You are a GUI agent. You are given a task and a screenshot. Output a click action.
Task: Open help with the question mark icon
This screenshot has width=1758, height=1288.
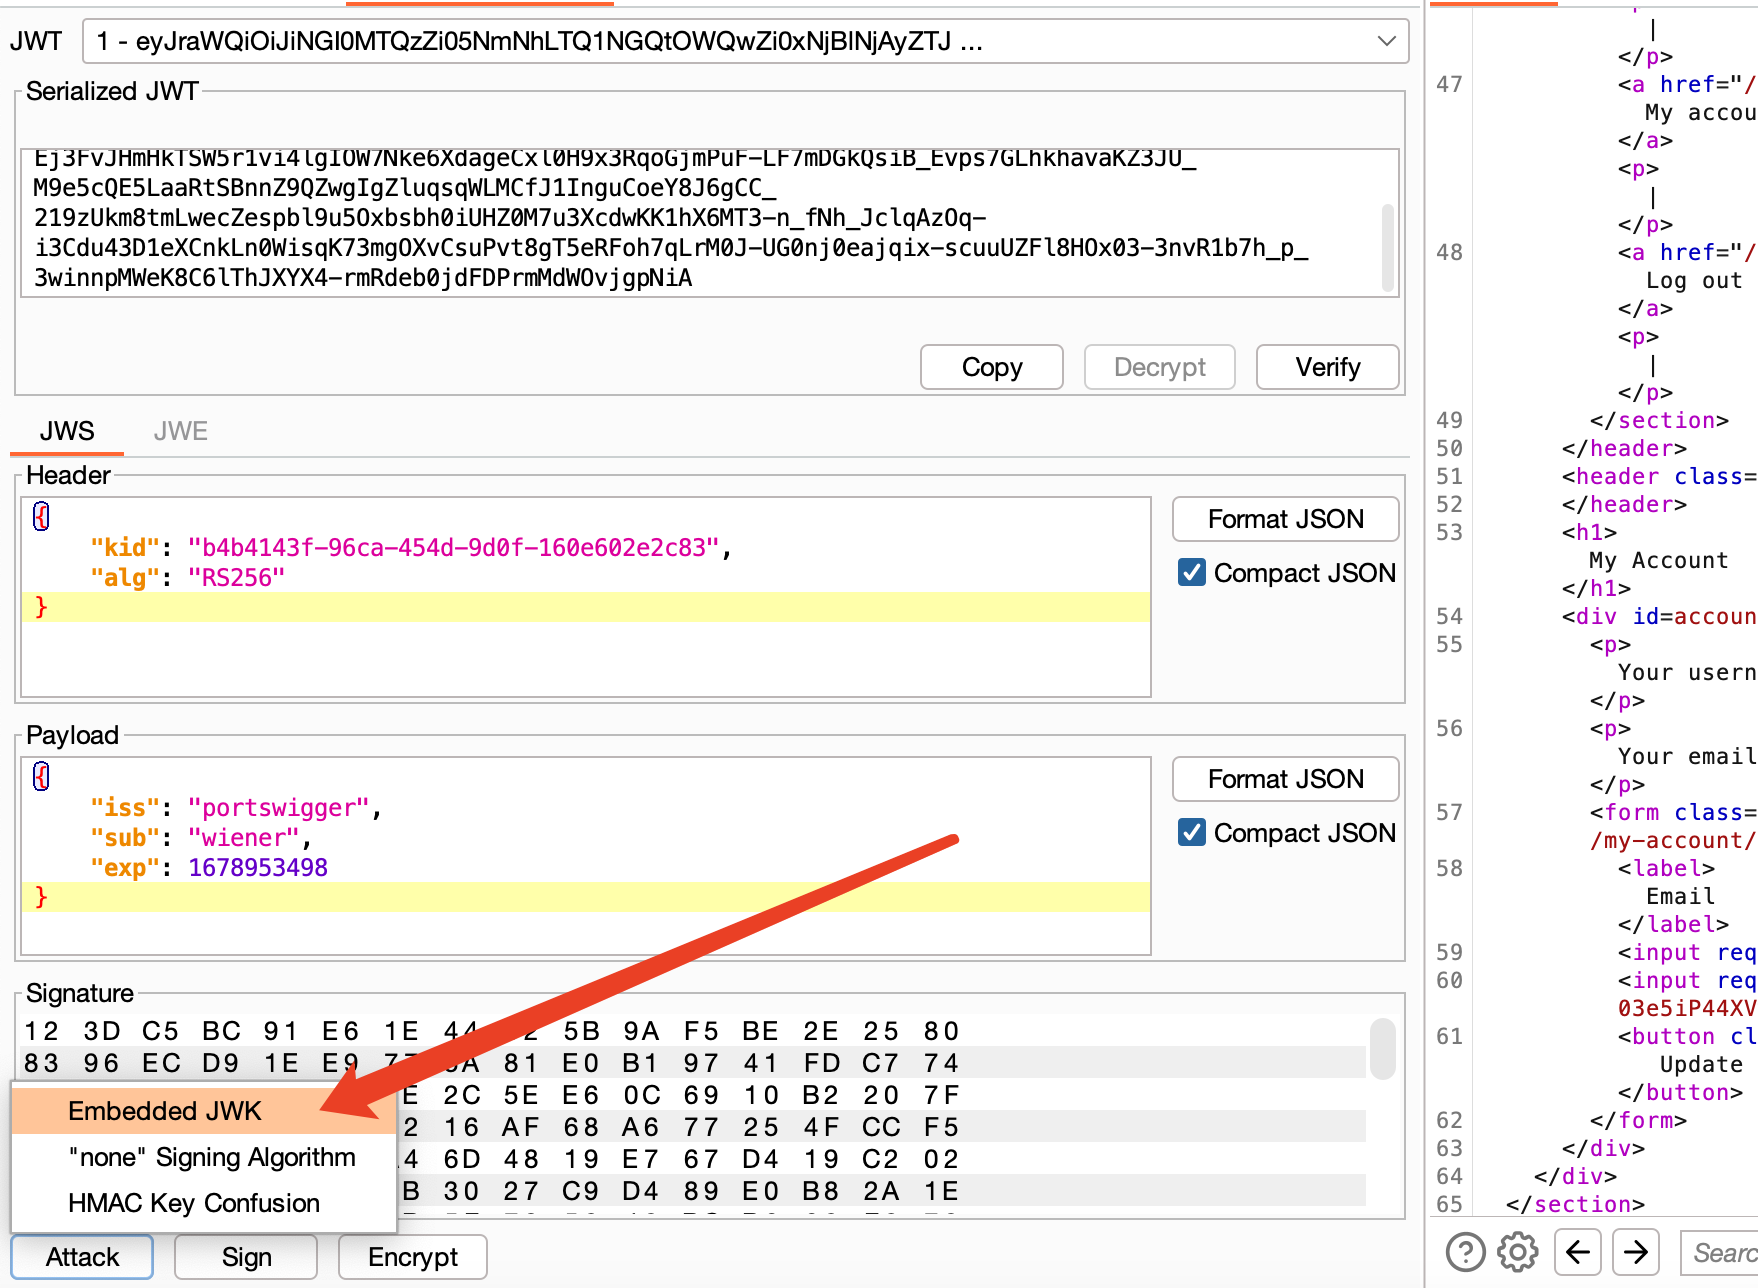pos(1465,1252)
